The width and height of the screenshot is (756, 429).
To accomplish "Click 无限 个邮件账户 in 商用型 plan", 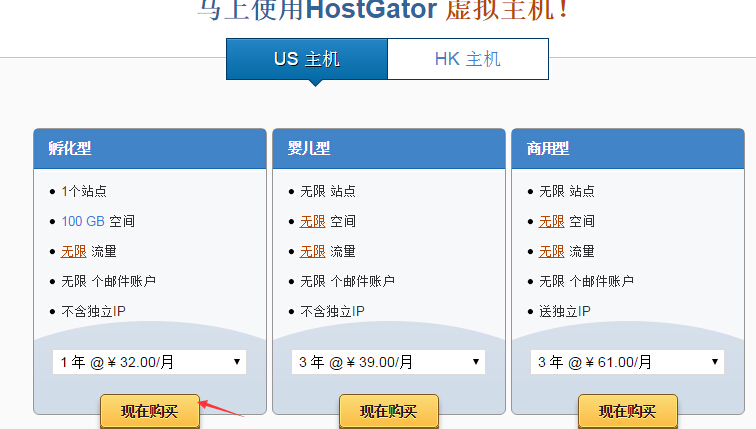I will [586, 281].
